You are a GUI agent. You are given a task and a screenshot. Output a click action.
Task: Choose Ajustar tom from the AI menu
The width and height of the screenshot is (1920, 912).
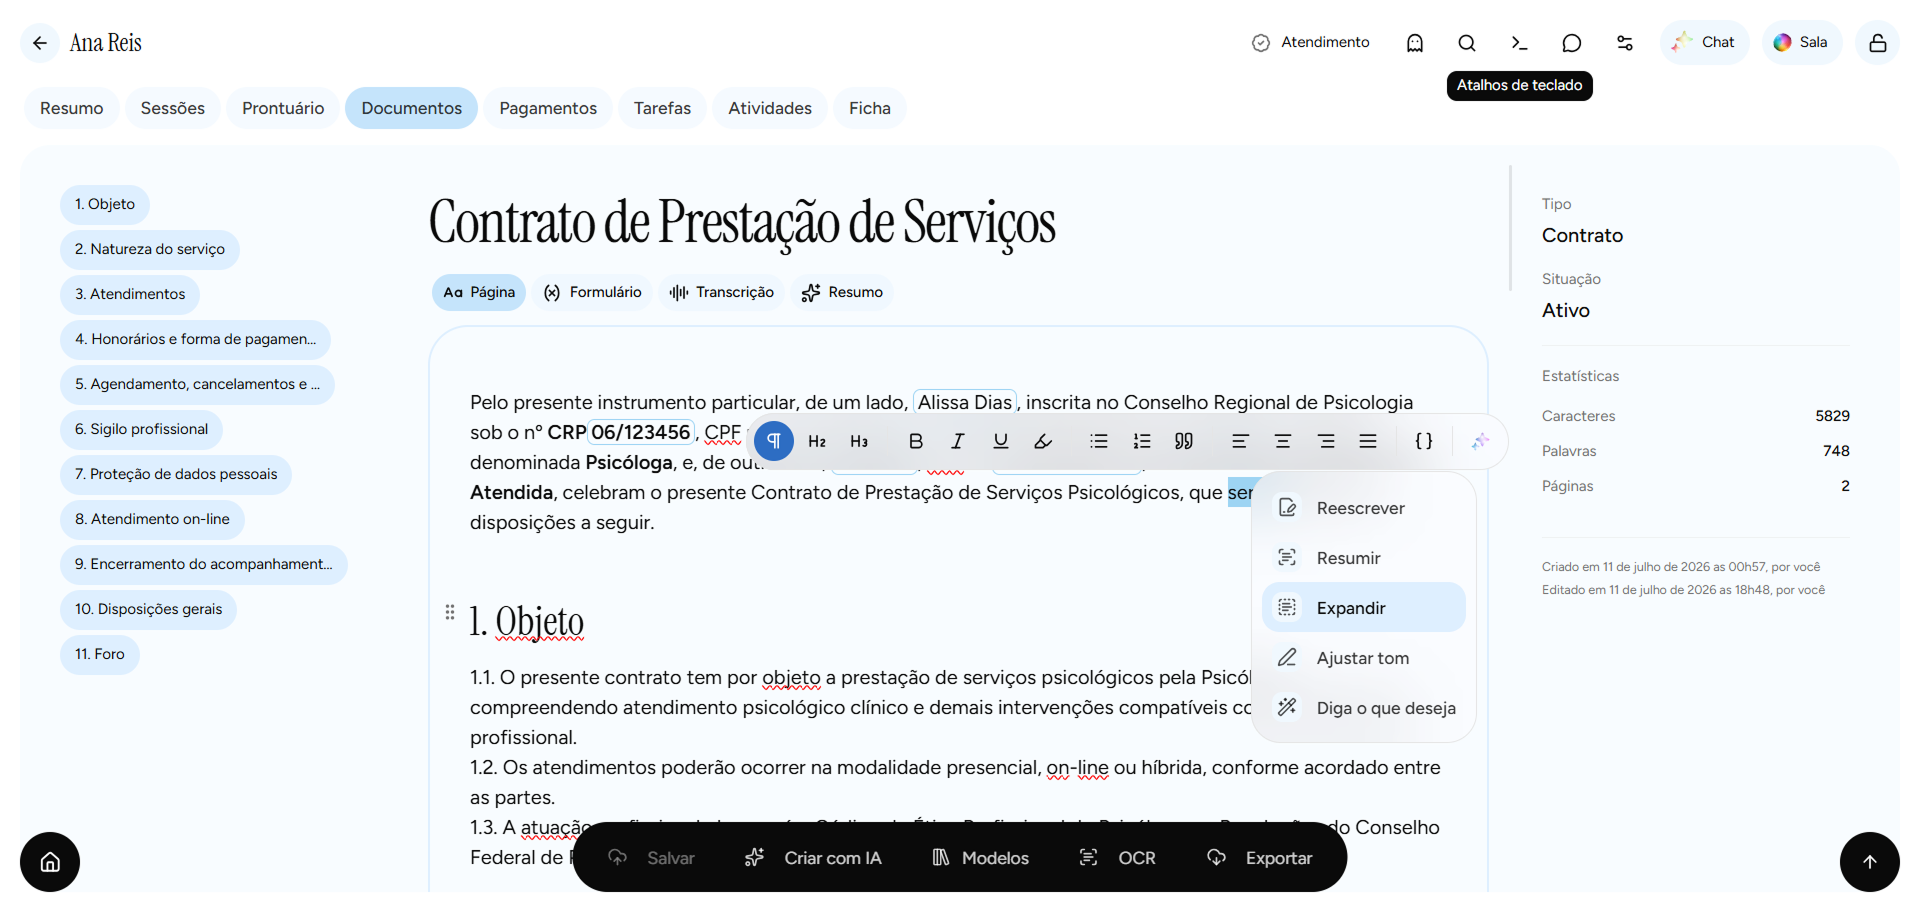pos(1364,658)
